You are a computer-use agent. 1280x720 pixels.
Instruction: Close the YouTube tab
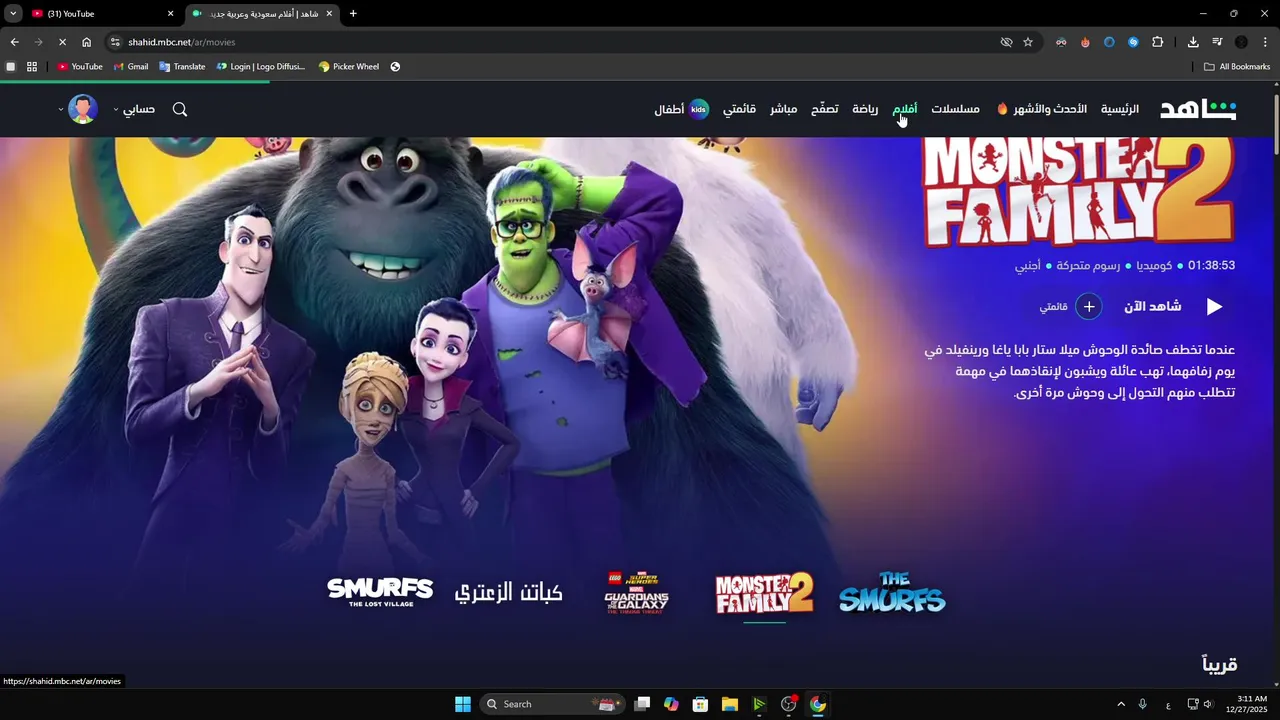pos(170,14)
